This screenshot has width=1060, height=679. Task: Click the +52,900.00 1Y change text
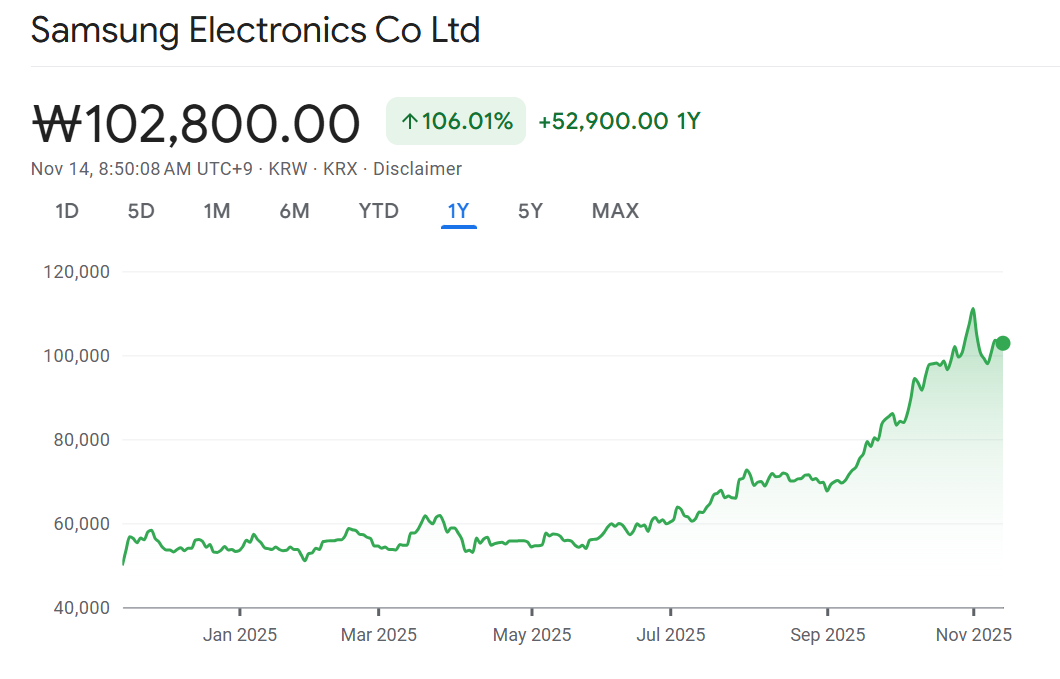click(x=619, y=122)
